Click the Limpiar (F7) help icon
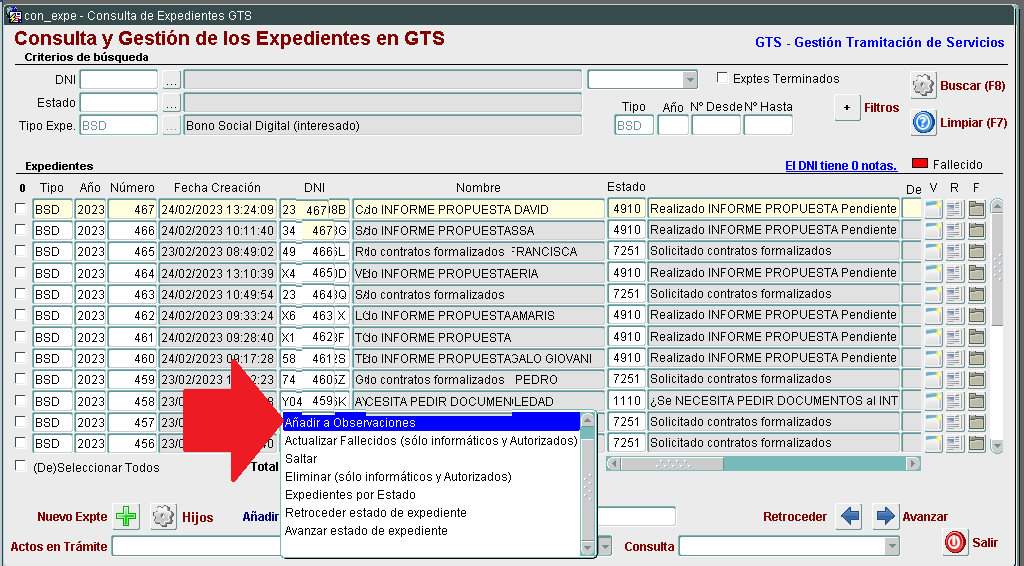The image size is (1024, 566). click(x=923, y=123)
